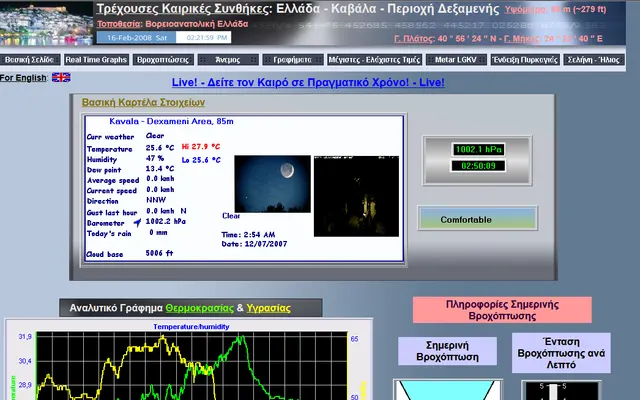The height and width of the screenshot is (400, 640).
Task: Click the dark night webcam image
Action: click(356, 196)
